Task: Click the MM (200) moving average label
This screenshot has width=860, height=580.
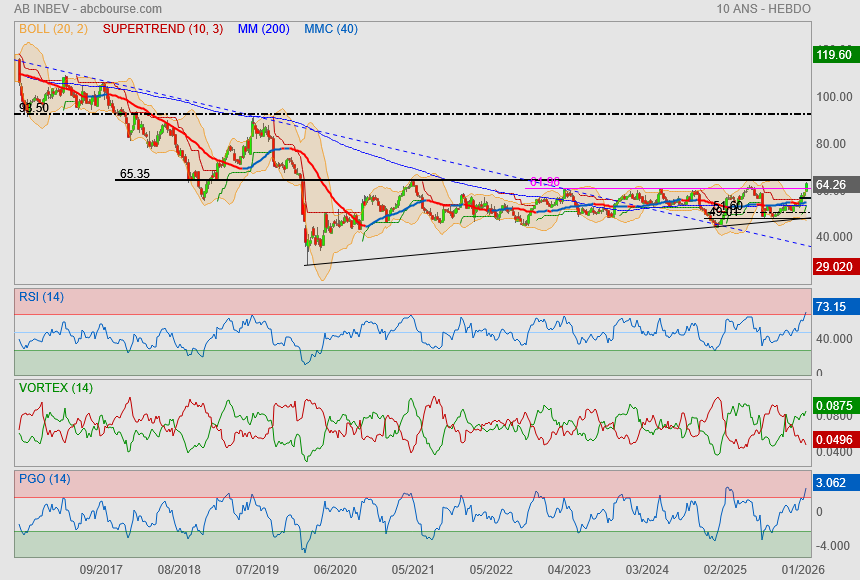Action: [x=264, y=29]
